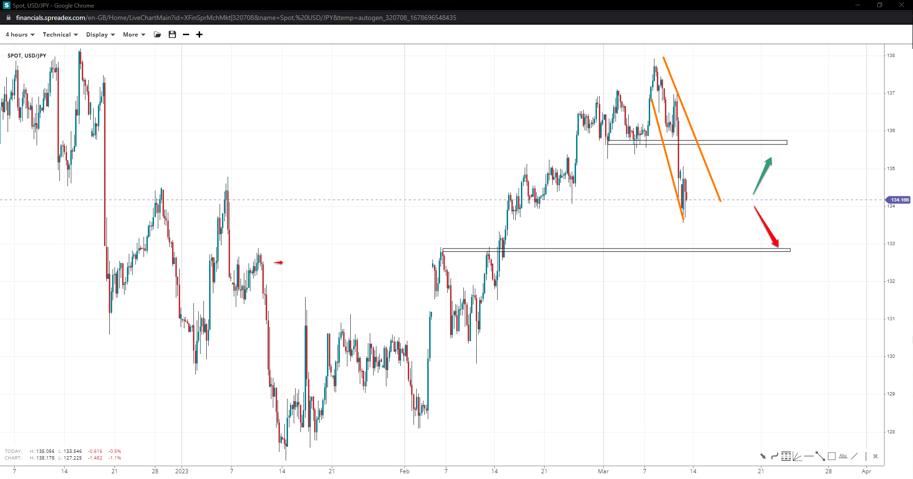
Task: Select the horizontal line drawing tool
Action: (x=809, y=456)
